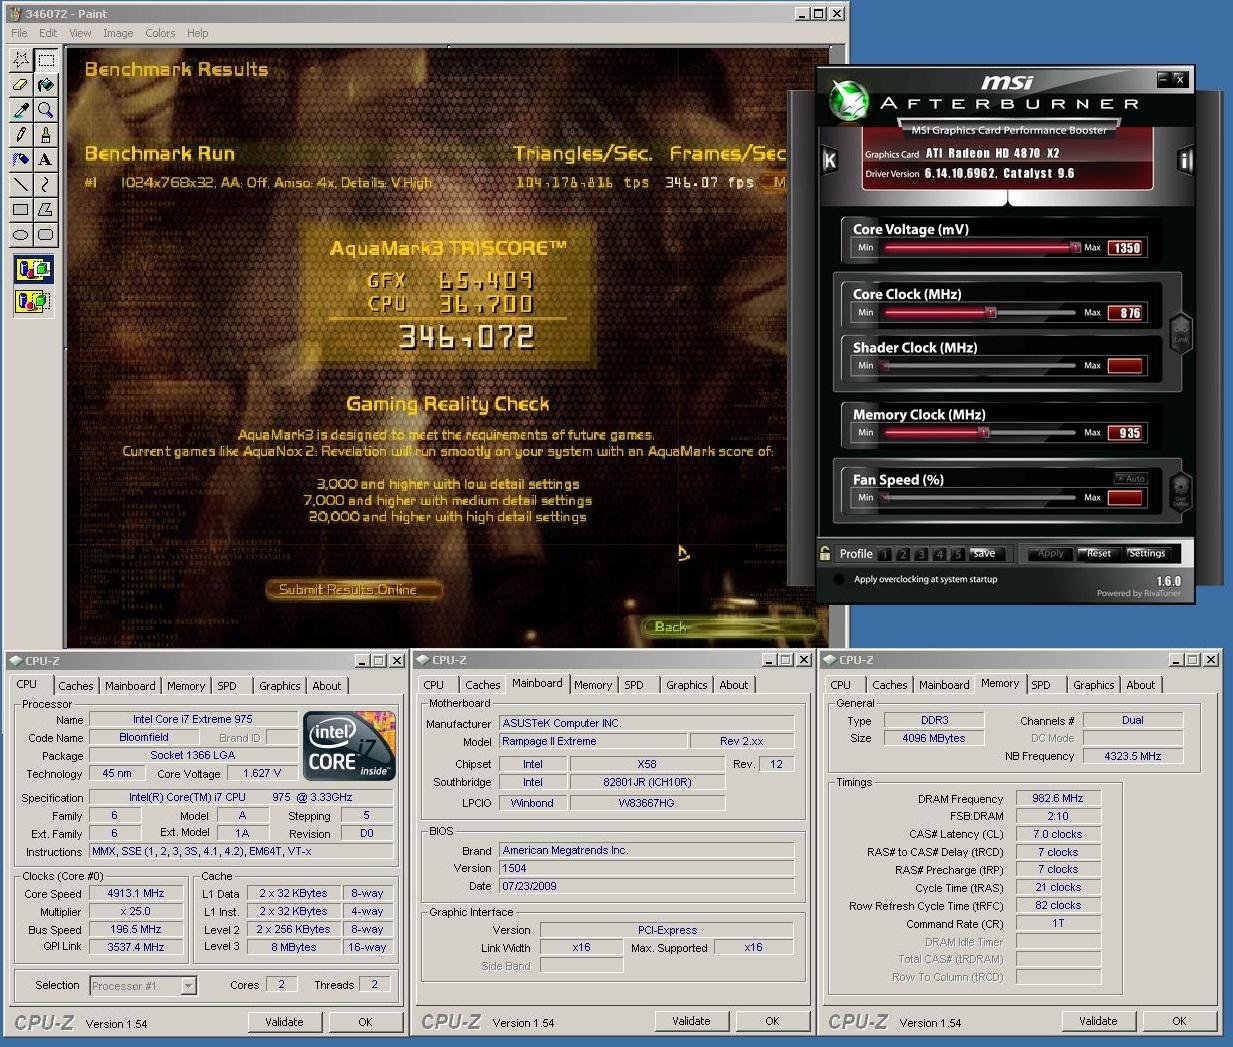Viewport: 1233px width, 1047px height.
Task: Select transparent selection mode option in Paint
Action: (33, 301)
